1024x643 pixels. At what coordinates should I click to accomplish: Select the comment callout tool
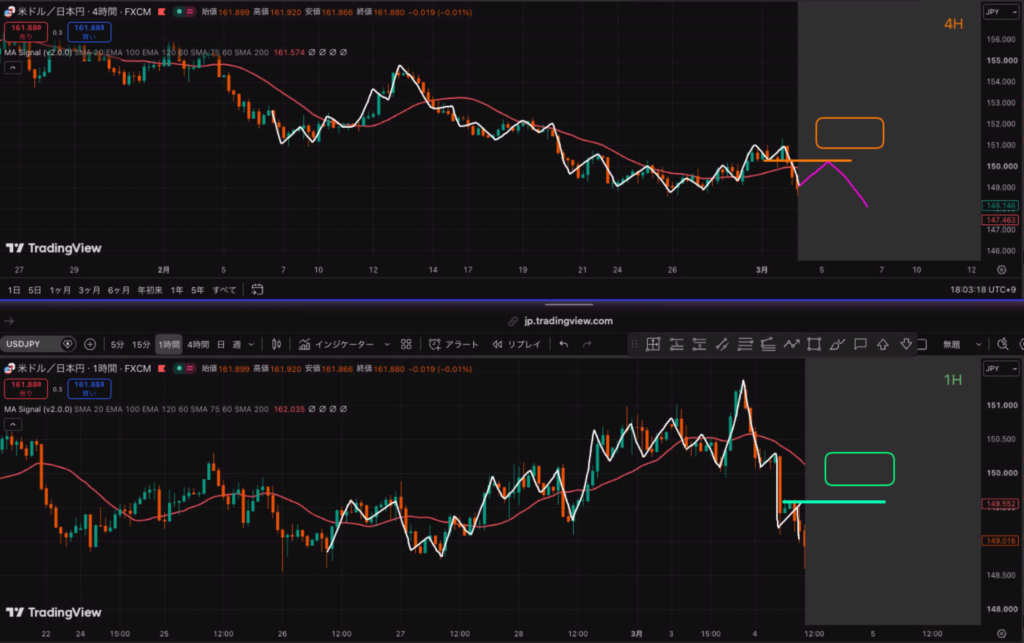860,344
